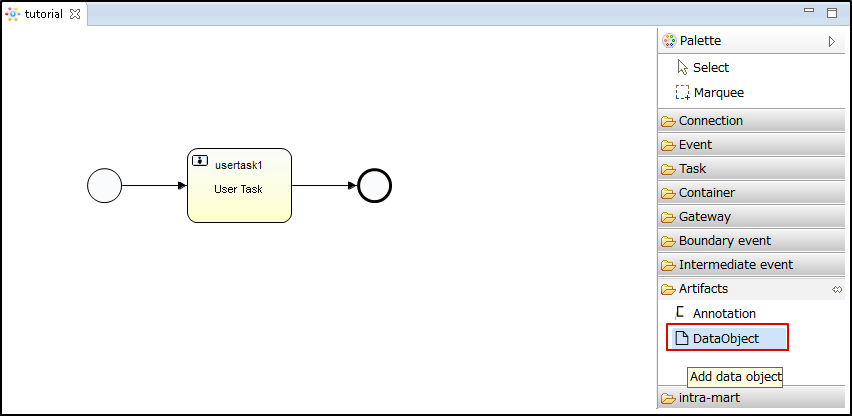Collapse the Artifacts palette drawer
The height and width of the screenshot is (416, 852).
click(x=752, y=289)
